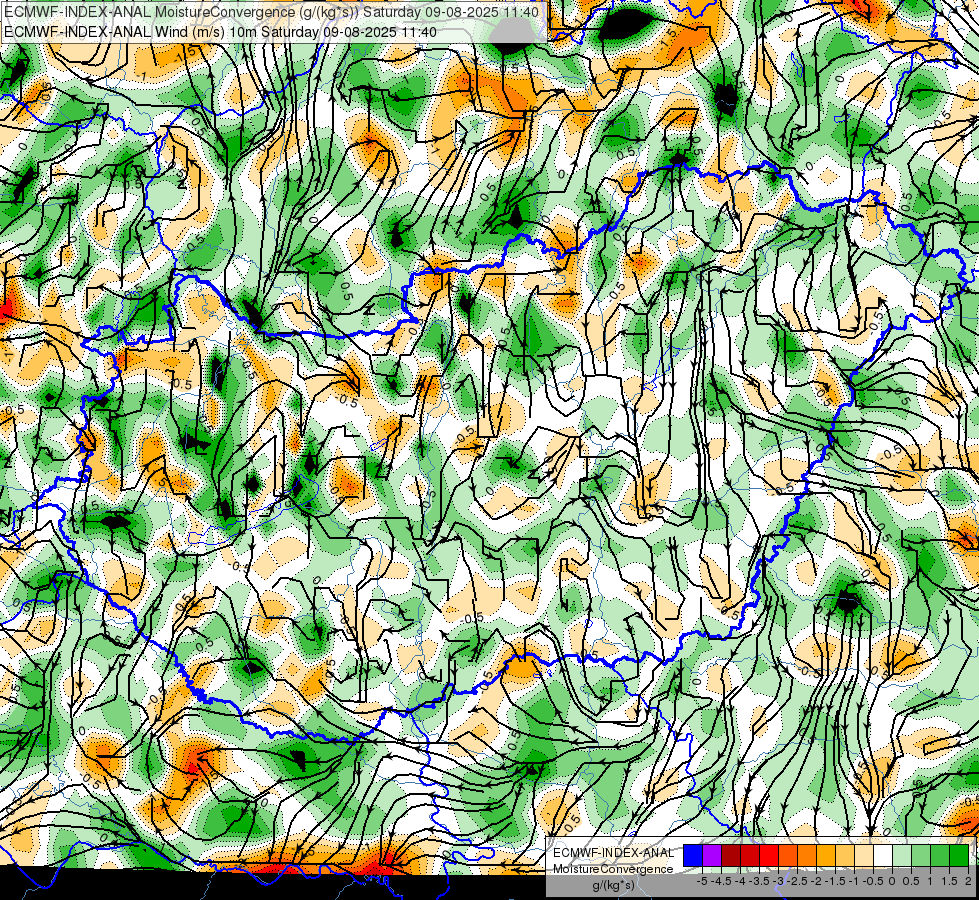Image resolution: width=979 pixels, height=900 pixels.
Task: Click the '-4.5' legend scale value
Action: [722, 881]
